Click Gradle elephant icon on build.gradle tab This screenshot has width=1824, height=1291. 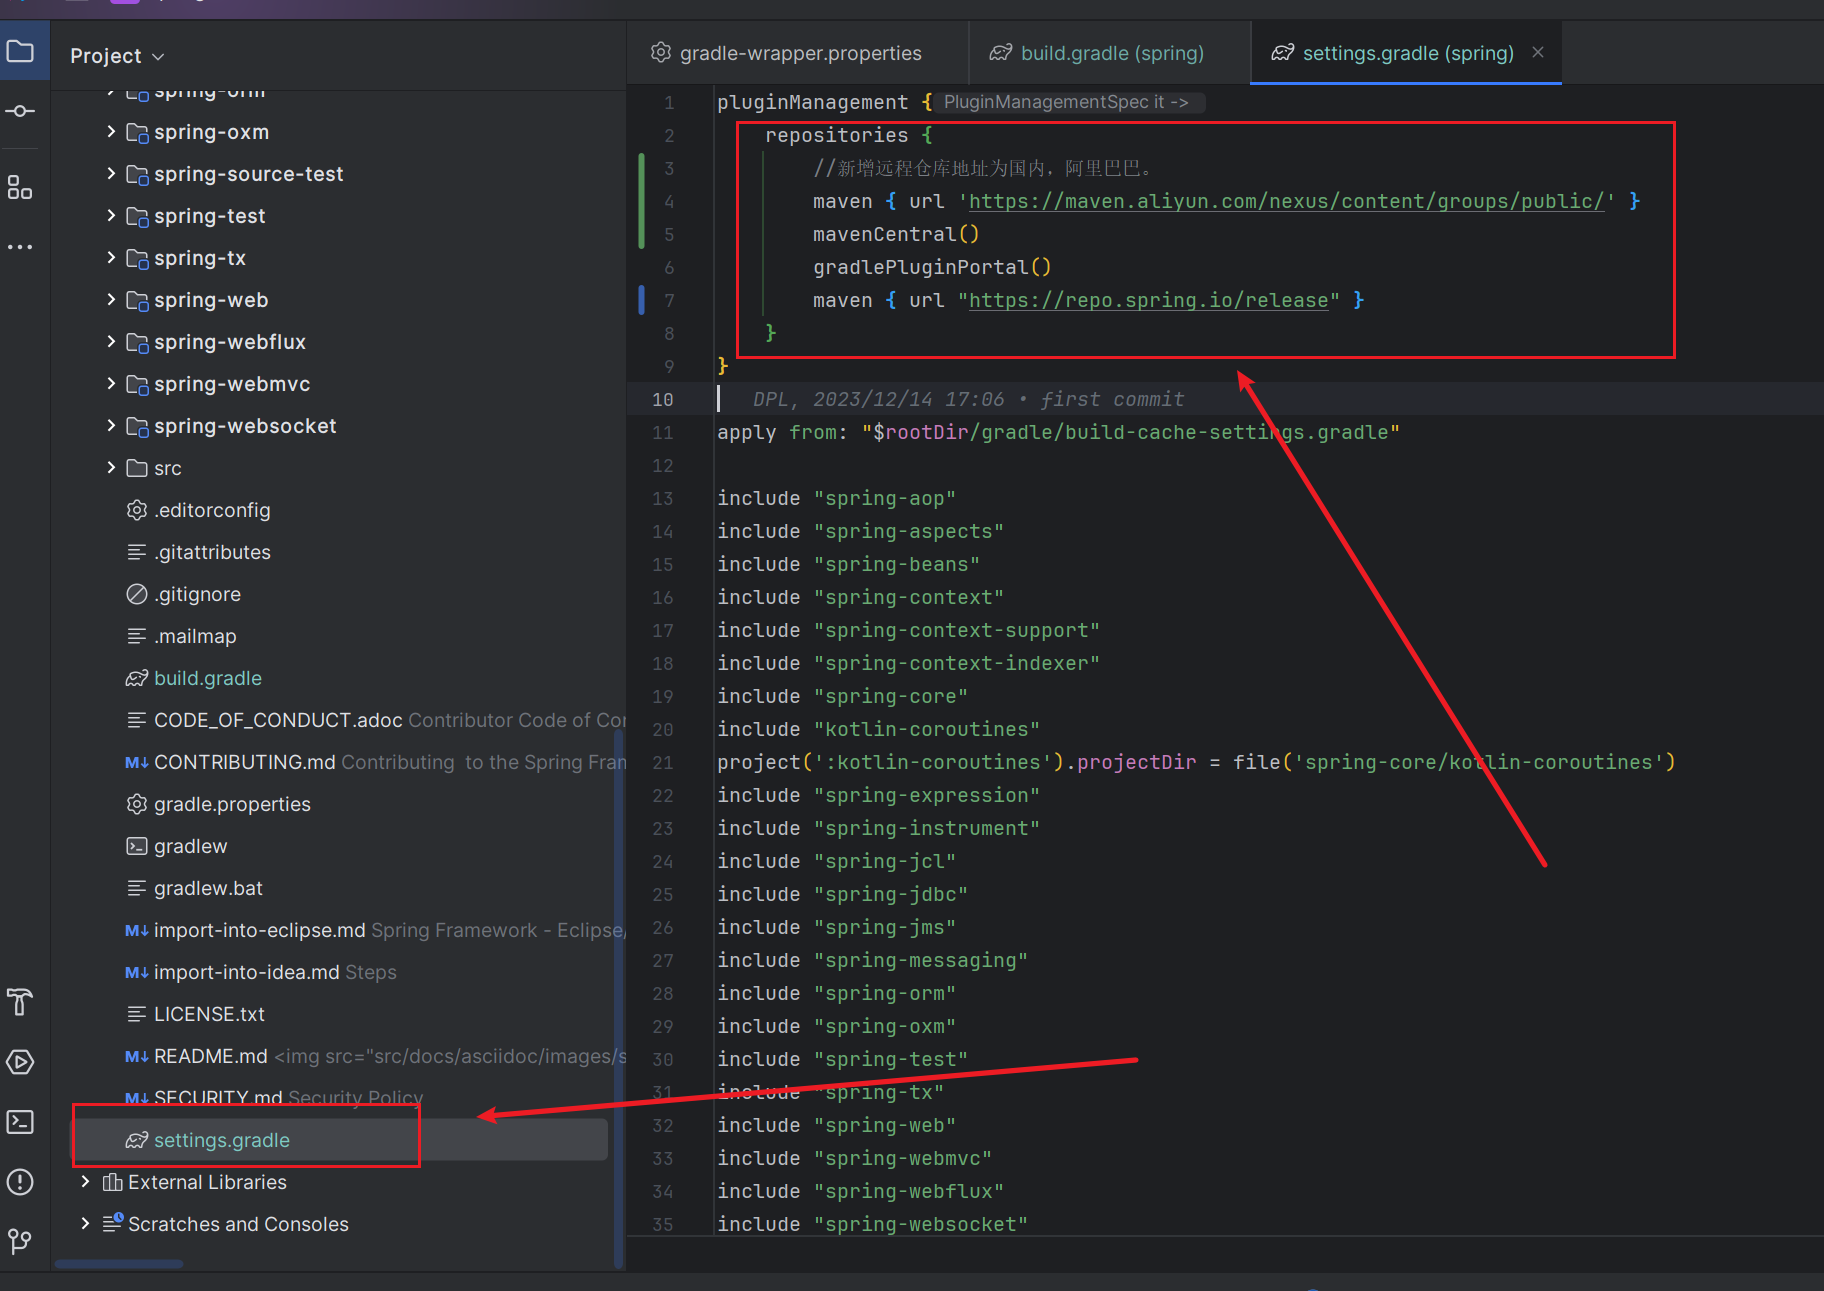click(1000, 52)
